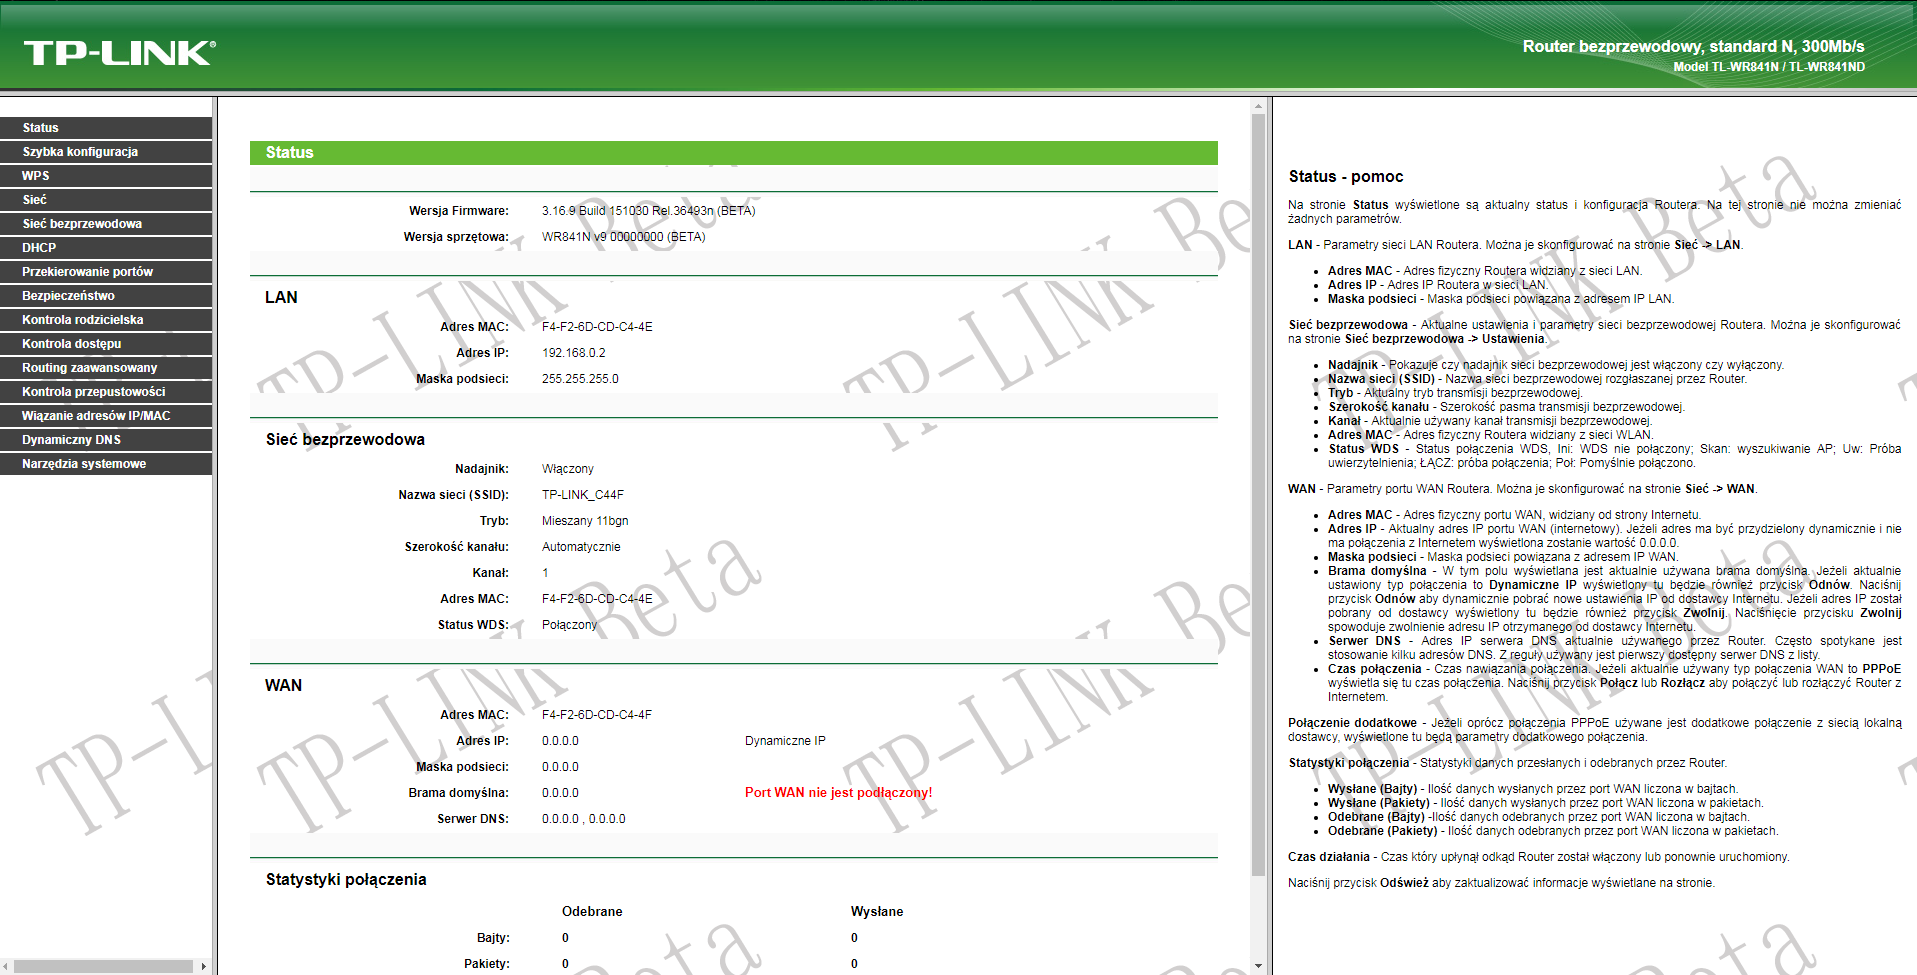Screen dimensions: 1917x975
Task: Click the LAN section heading
Action: point(281,298)
